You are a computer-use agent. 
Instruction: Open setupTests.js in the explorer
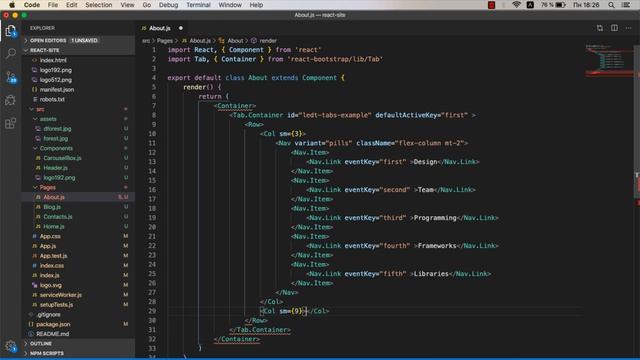[56, 305]
